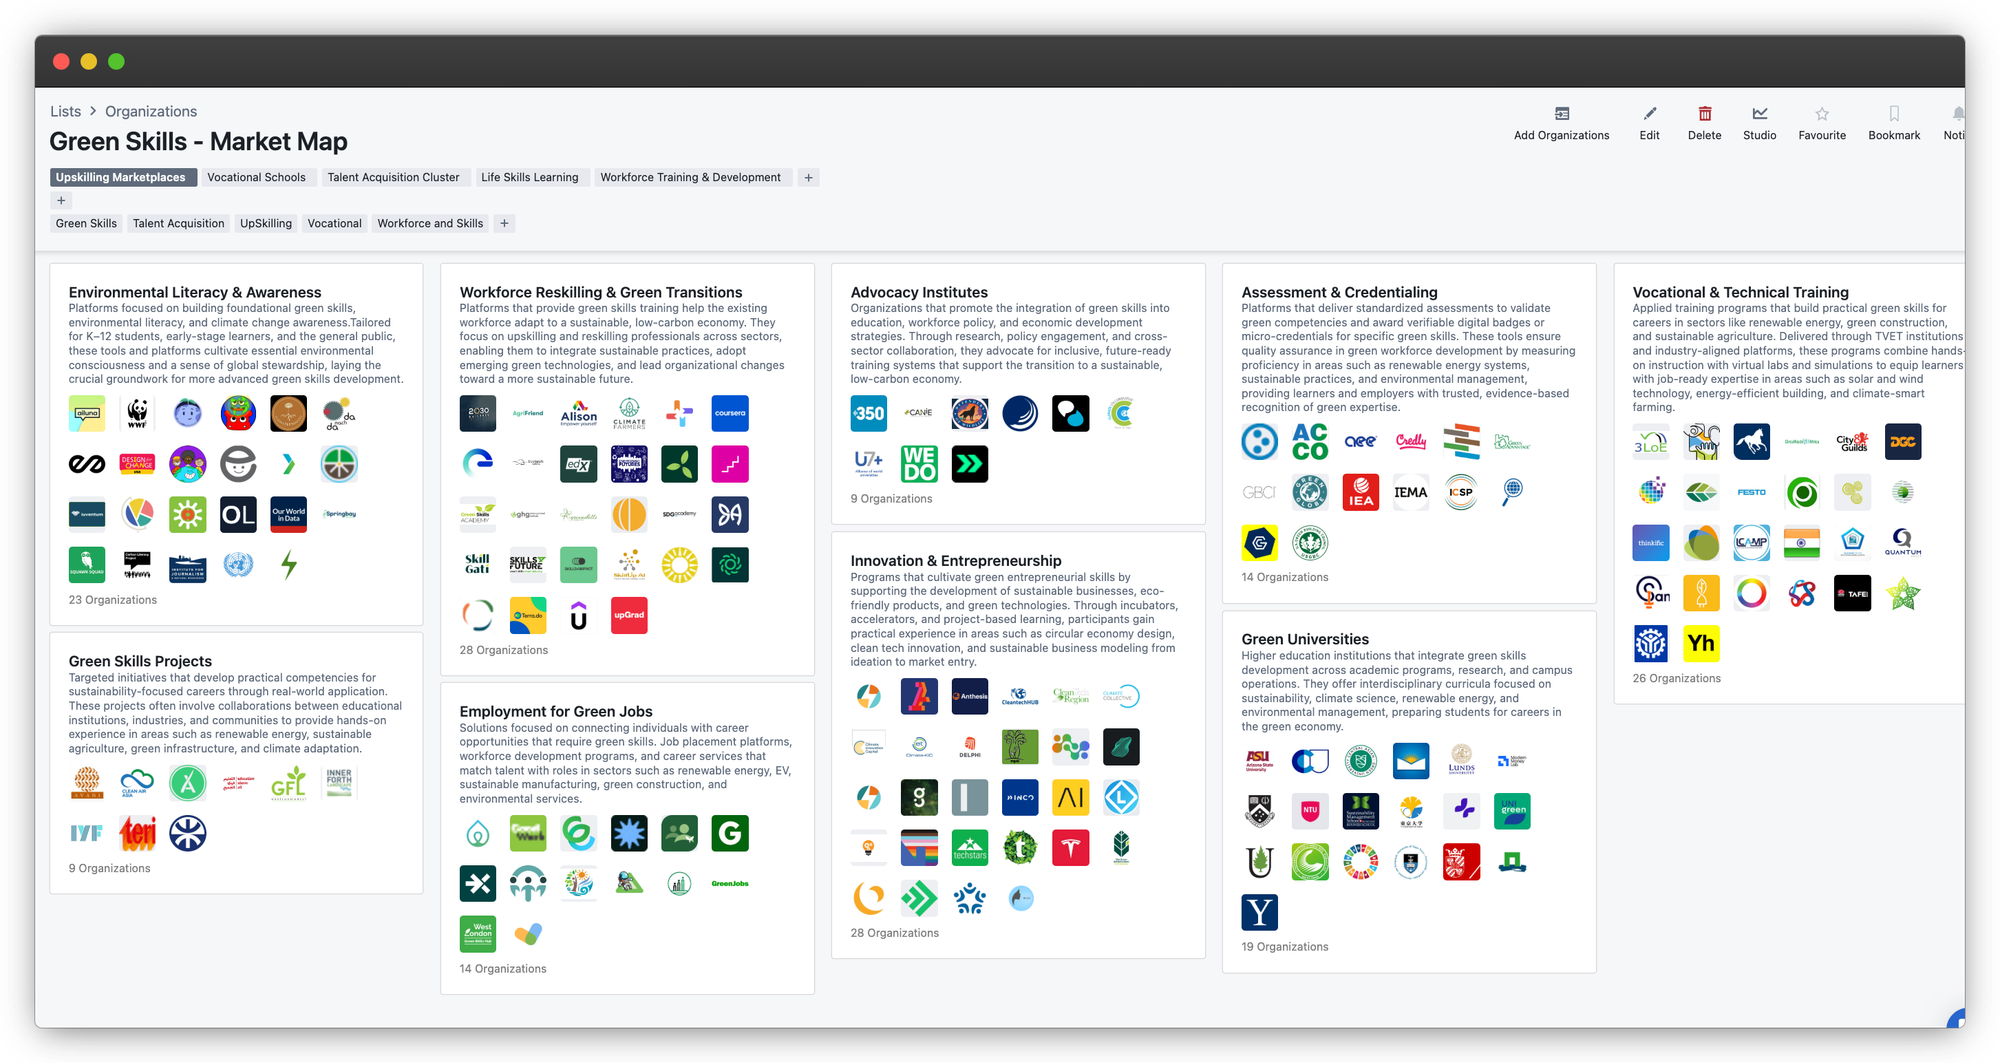Click the red IEA logo
This screenshot has height=1063, width=2000.
pos(1360,492)
